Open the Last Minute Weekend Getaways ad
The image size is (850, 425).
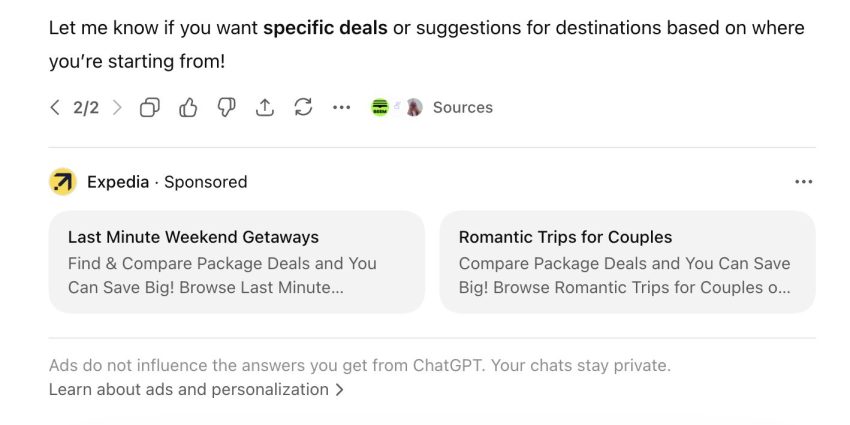click(193, 237)
